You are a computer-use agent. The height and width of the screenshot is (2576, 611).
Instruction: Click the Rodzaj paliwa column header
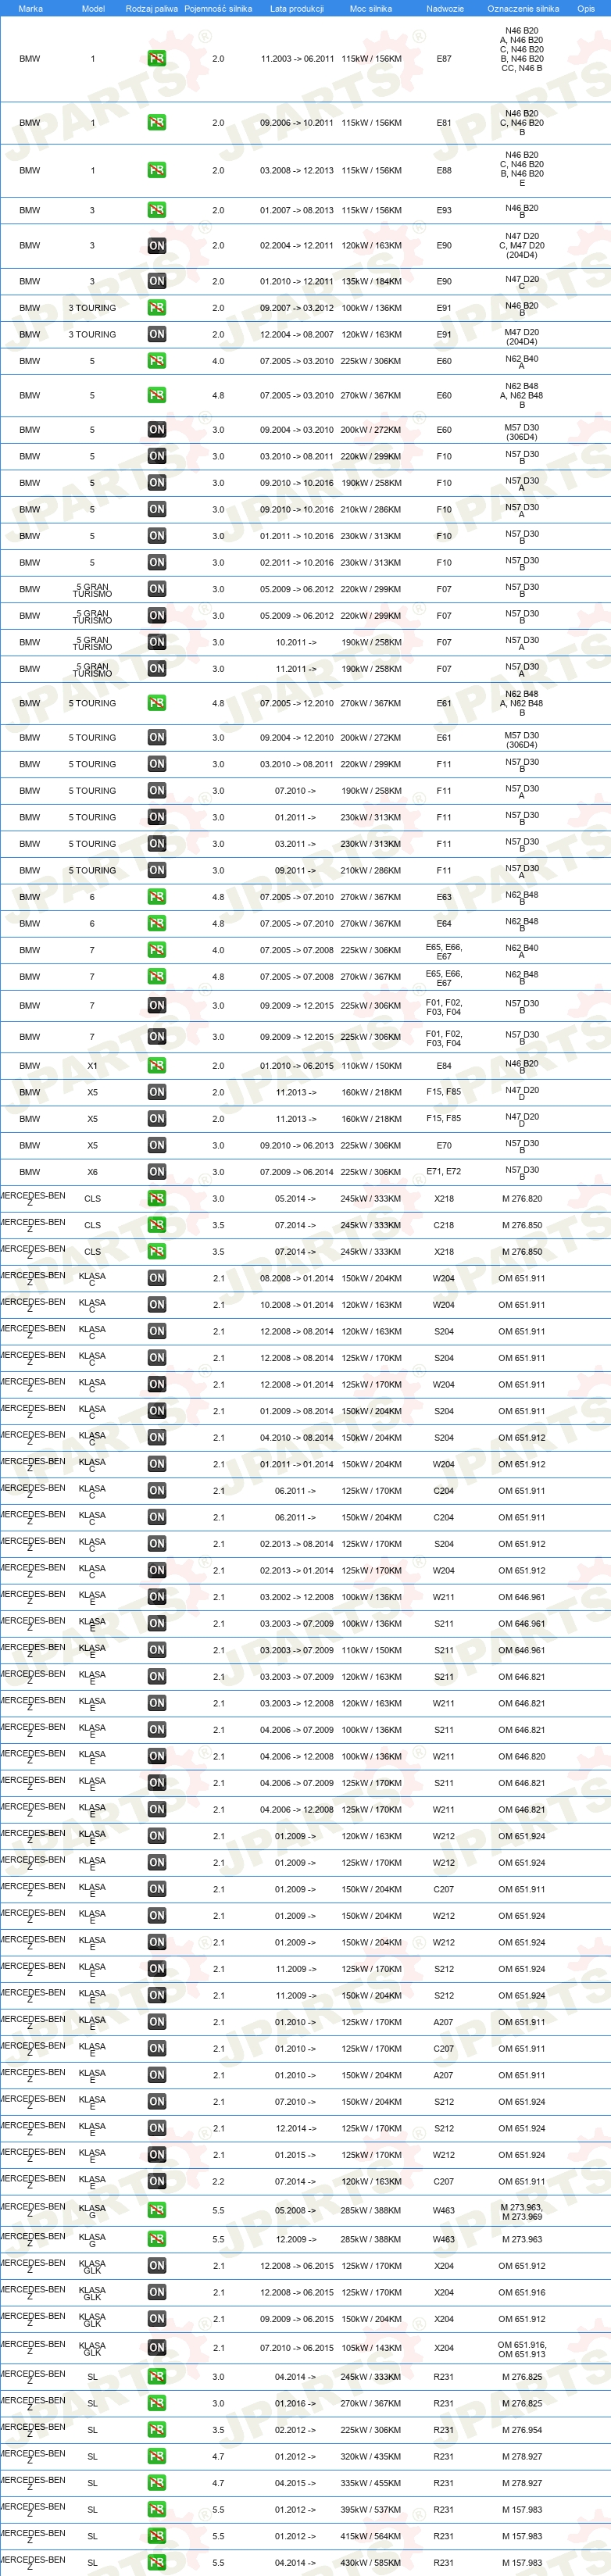click(x=152, y=8)
